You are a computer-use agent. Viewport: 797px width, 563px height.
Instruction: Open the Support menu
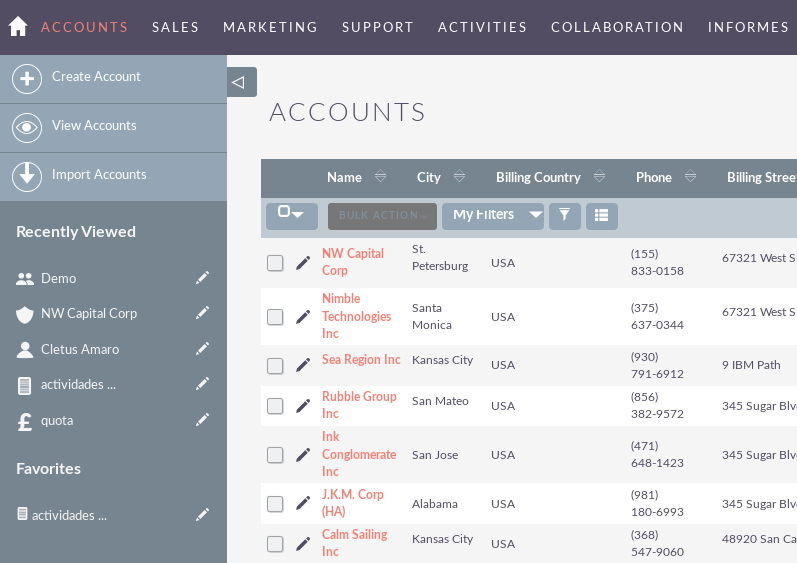pos(378,27)
